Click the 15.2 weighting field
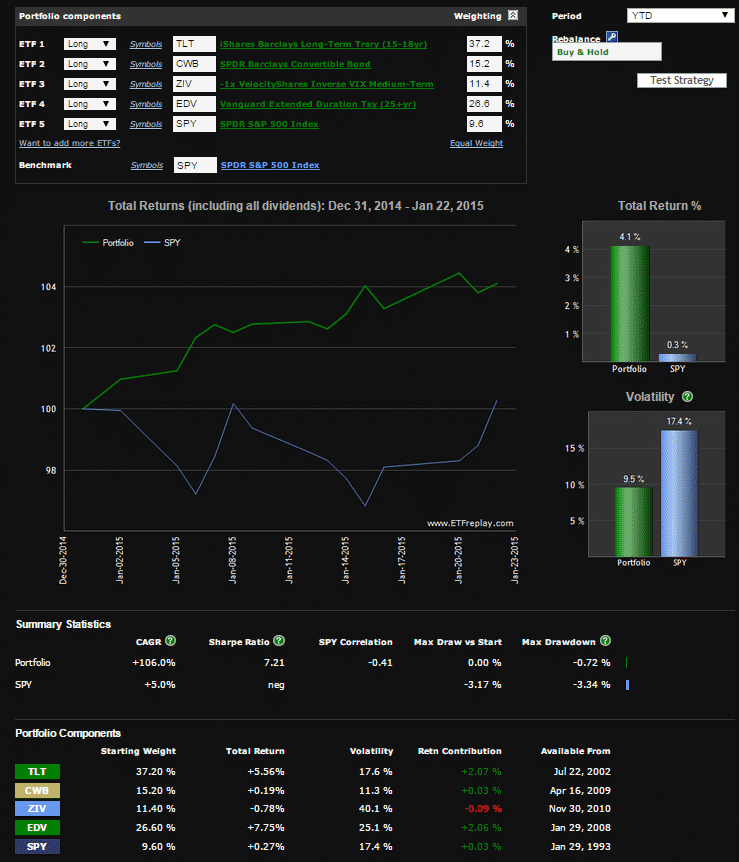 coord(484,64)
